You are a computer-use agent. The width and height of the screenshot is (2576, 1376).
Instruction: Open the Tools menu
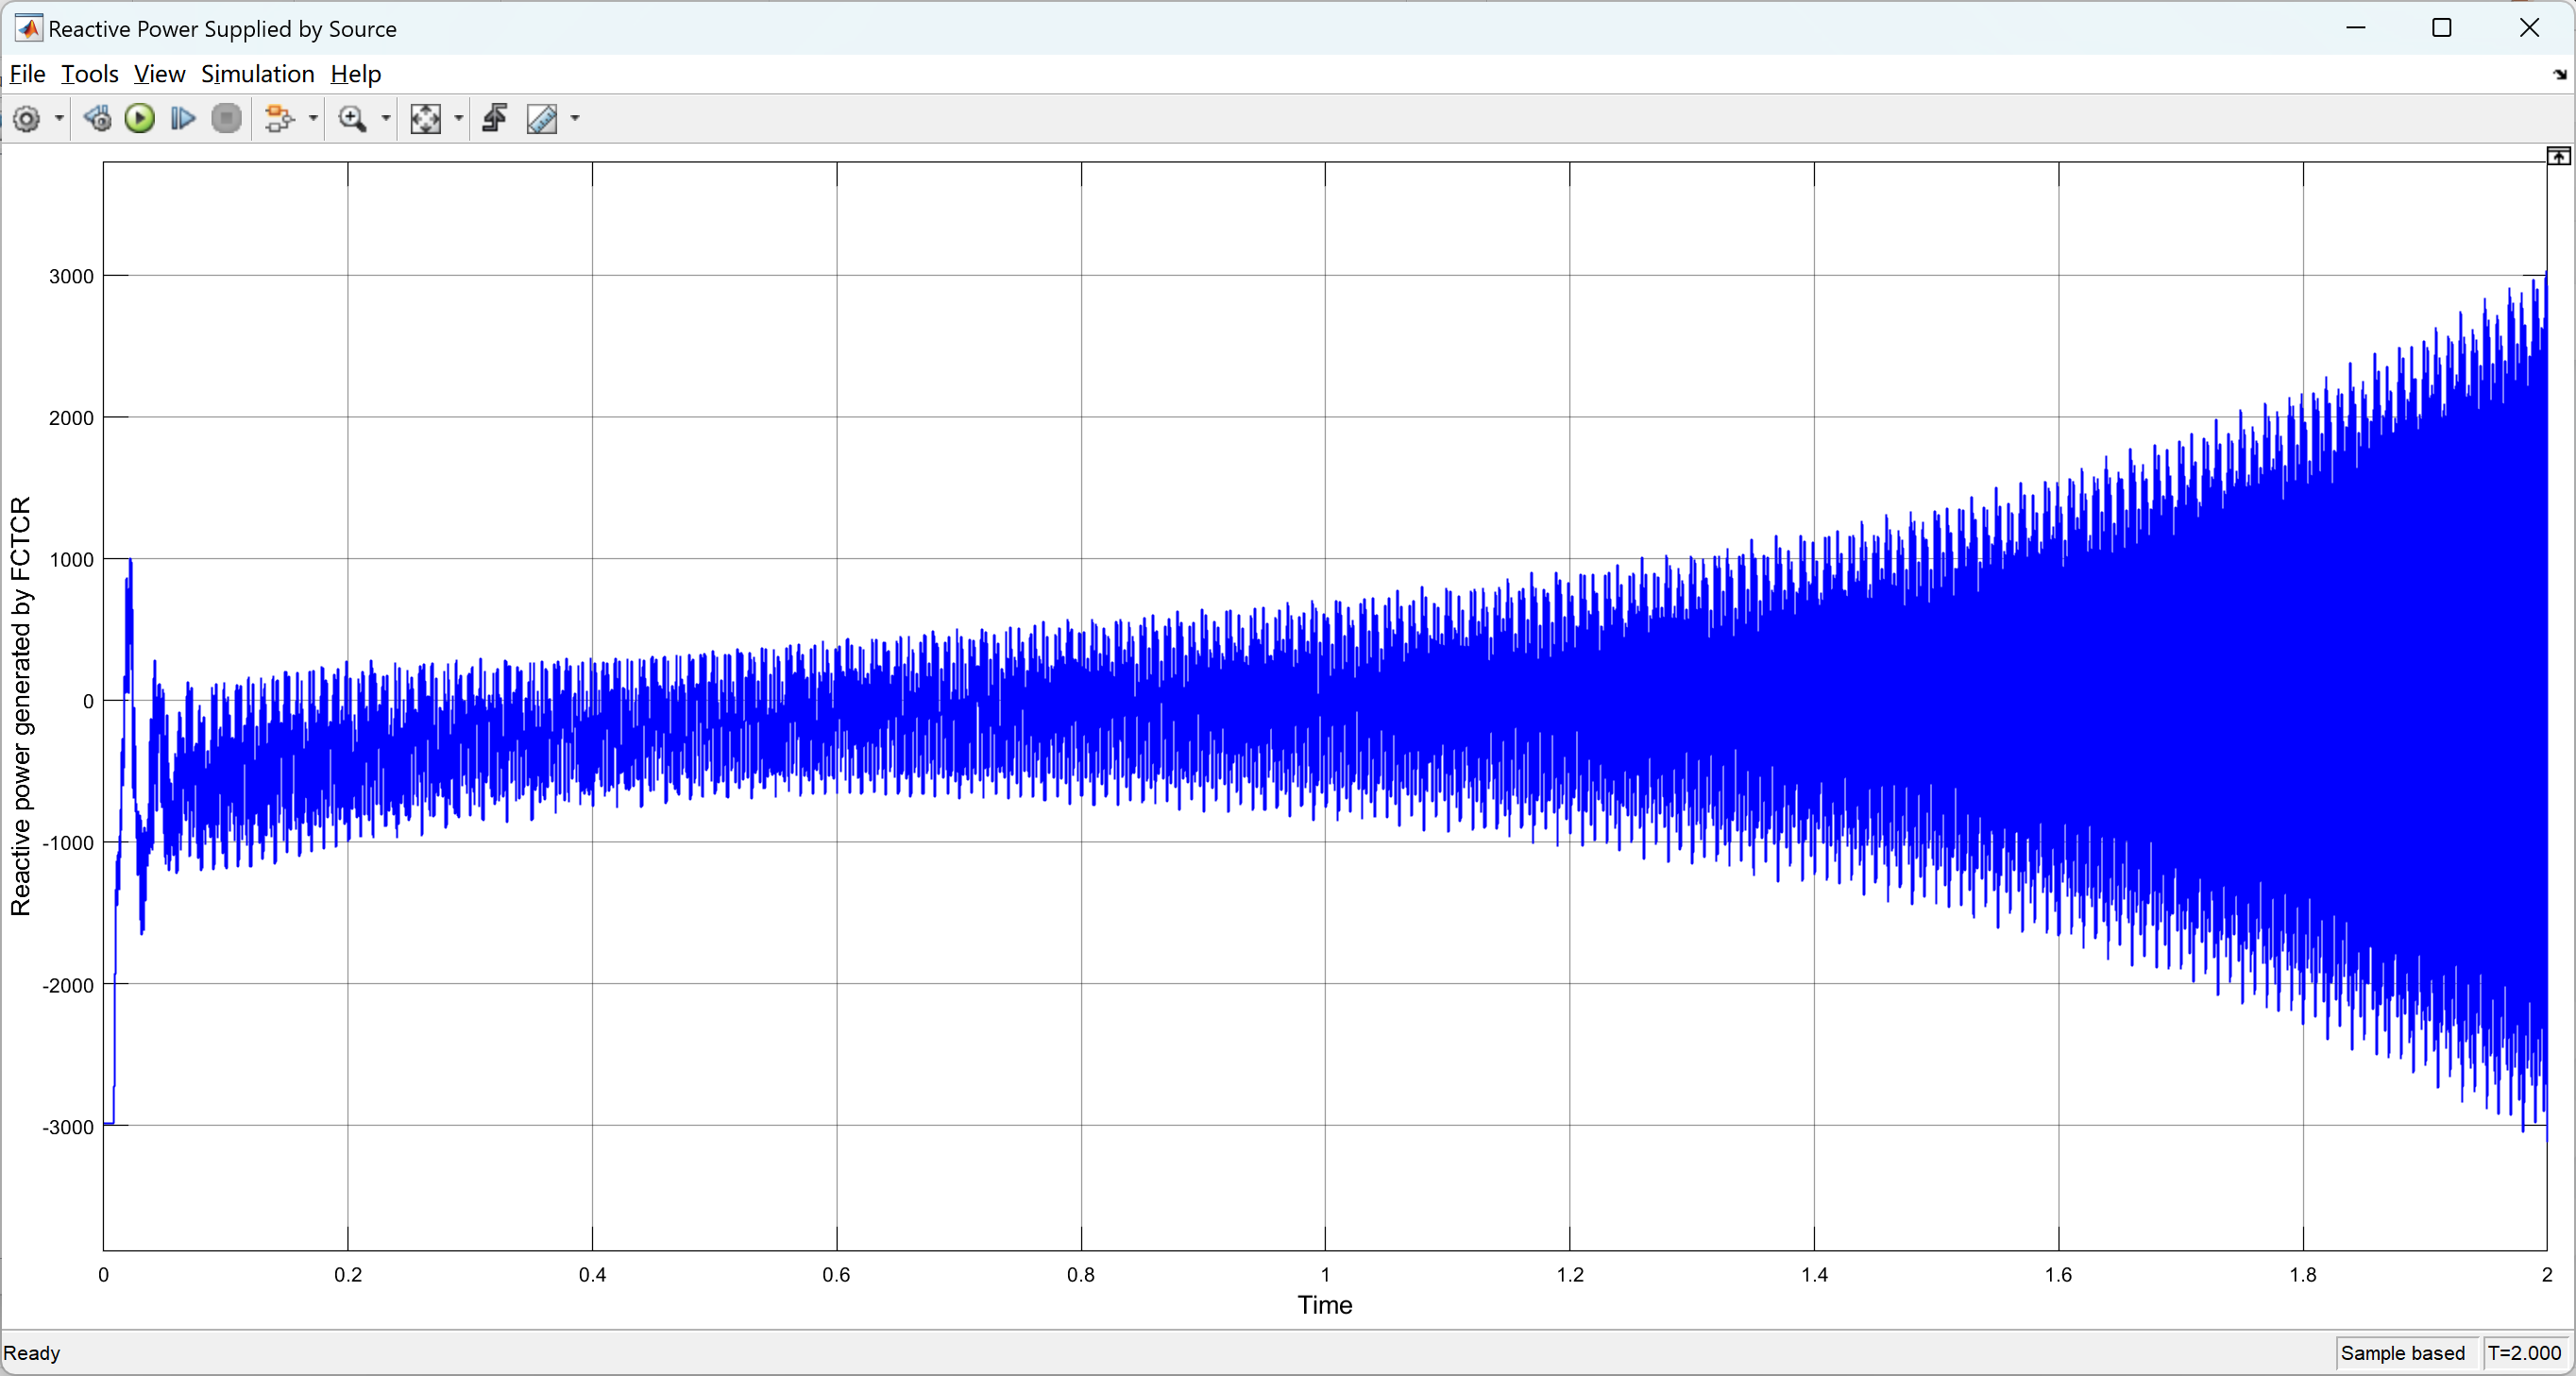89,74
